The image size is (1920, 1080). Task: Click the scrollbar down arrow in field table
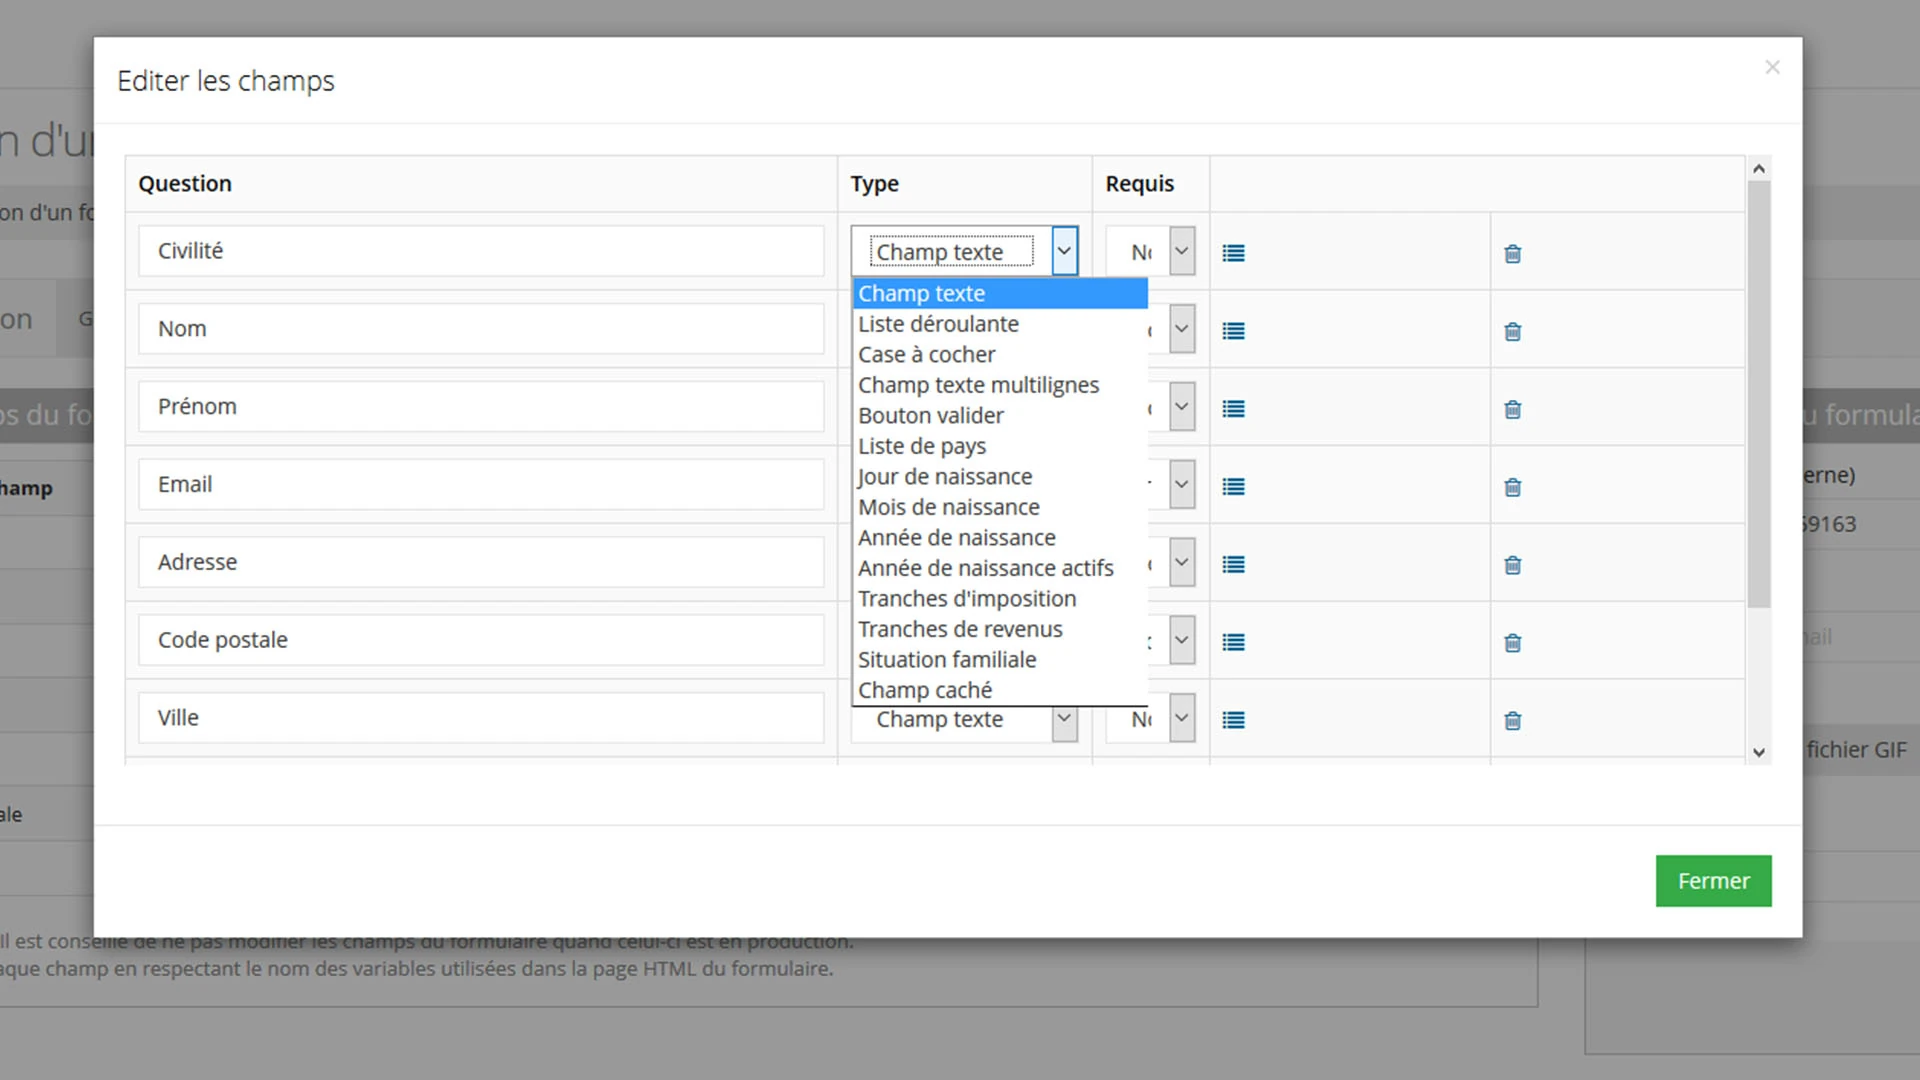click(1758, 752)
